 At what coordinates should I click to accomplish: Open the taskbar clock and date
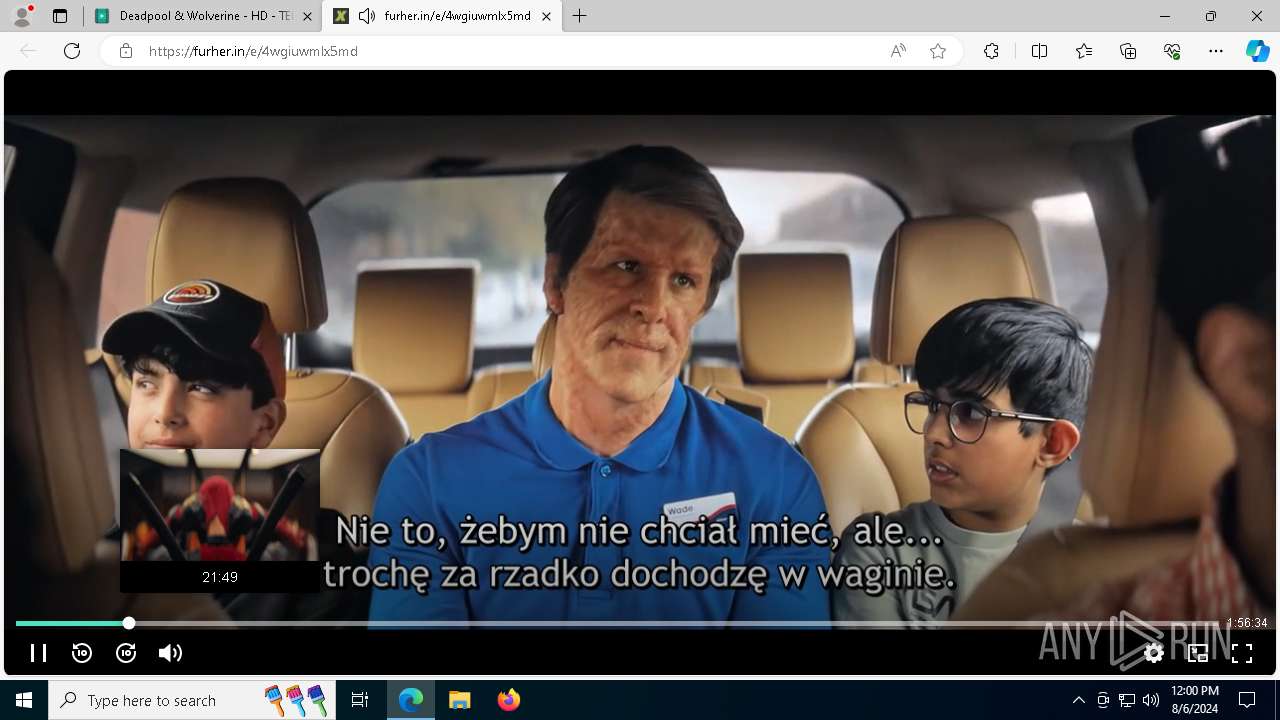coord(1194,700)
